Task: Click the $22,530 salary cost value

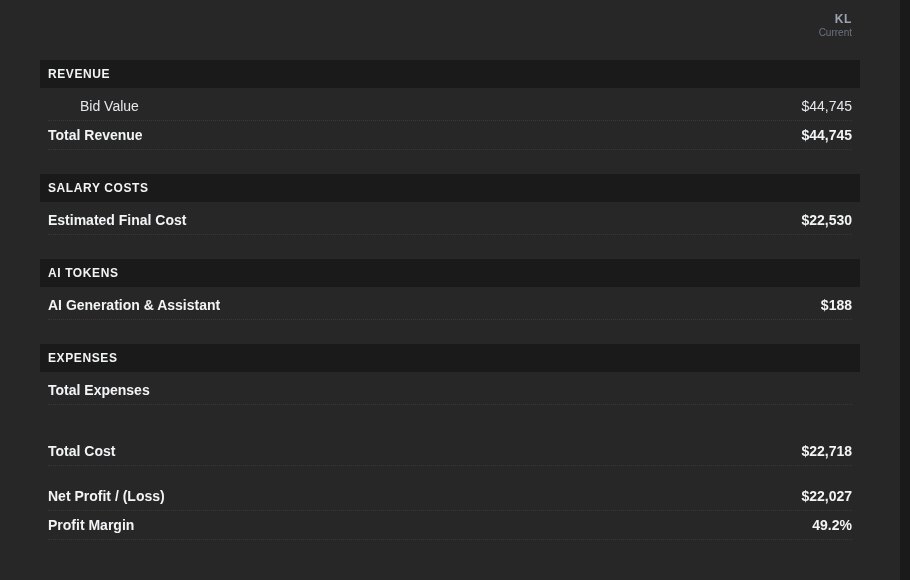Action: click(826, 220)
